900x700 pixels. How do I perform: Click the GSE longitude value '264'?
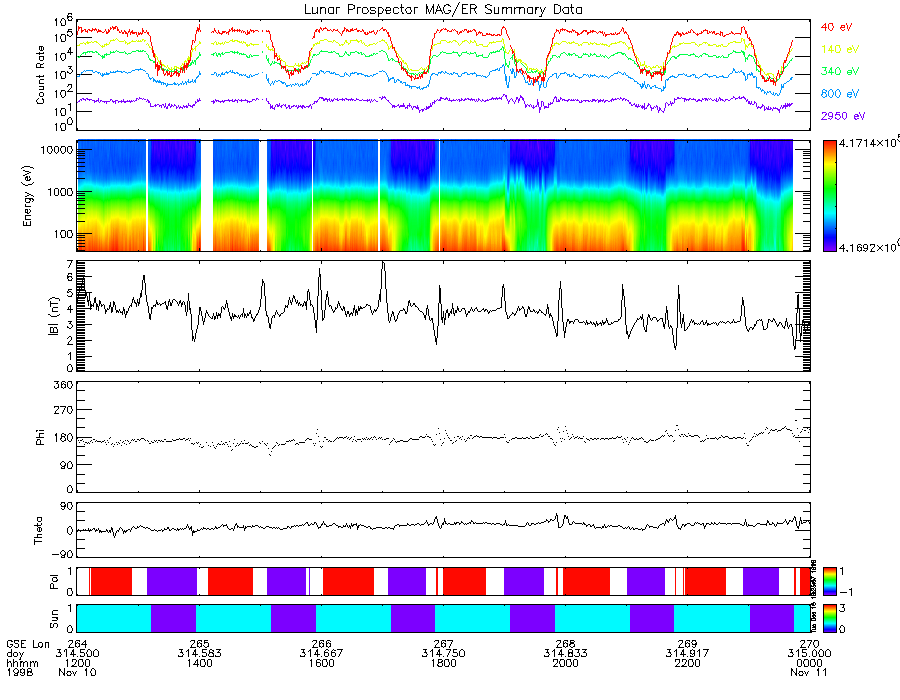pyautogui.click(x=77, y=644)
